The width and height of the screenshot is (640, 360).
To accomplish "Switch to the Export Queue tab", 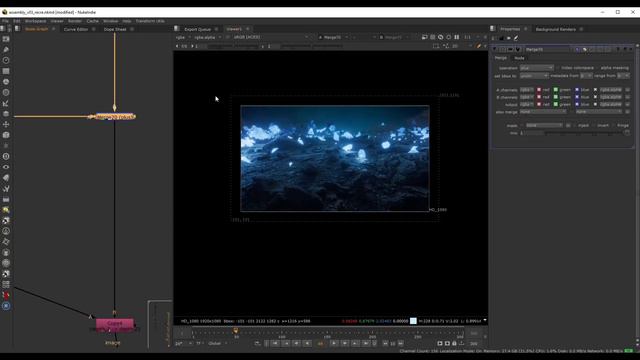I will [198, 29].
